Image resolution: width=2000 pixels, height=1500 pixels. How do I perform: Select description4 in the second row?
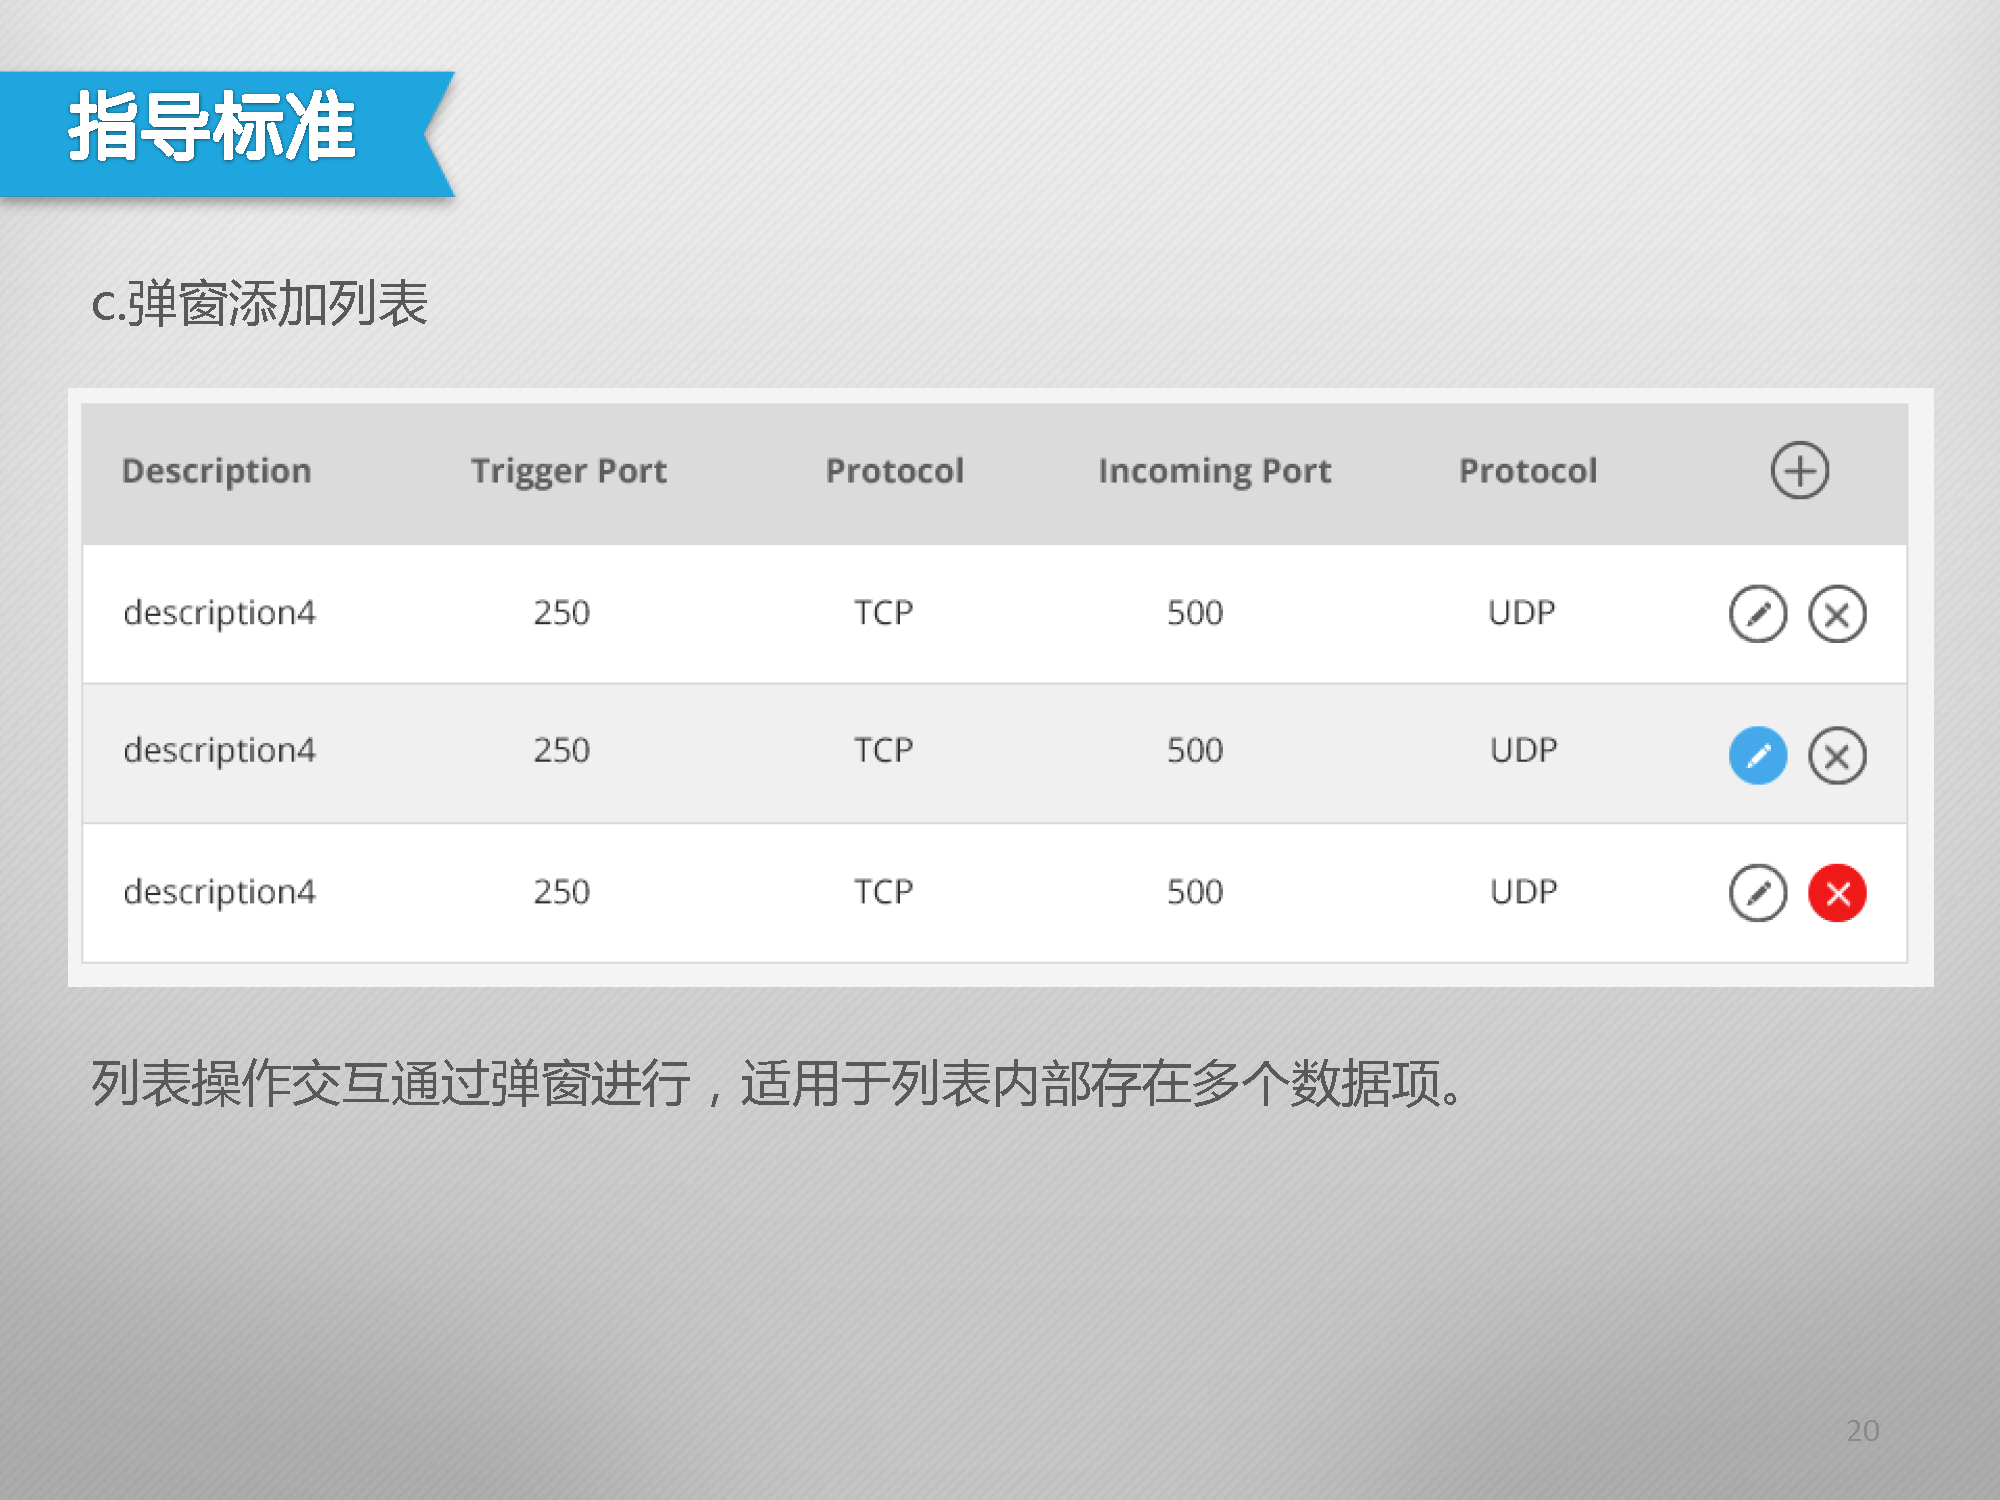[219, 750]
